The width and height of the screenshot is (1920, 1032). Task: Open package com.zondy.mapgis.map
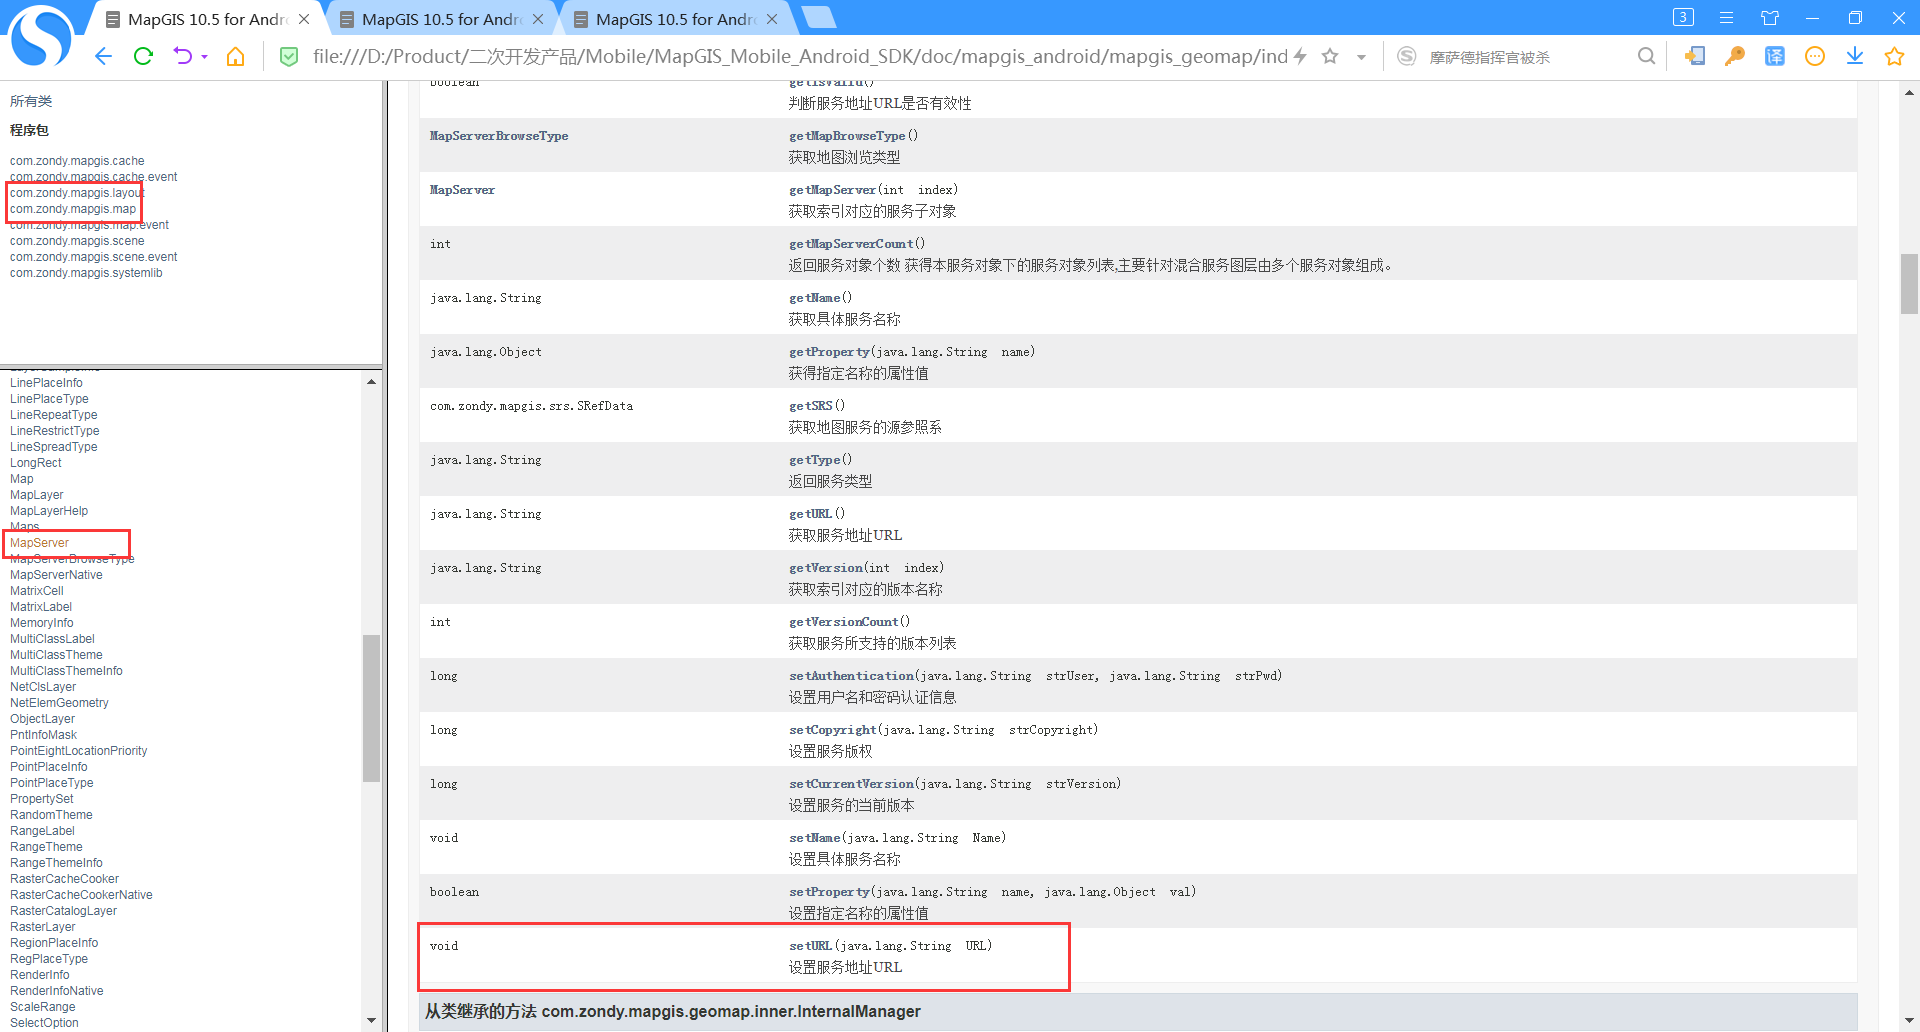[73, 209]
